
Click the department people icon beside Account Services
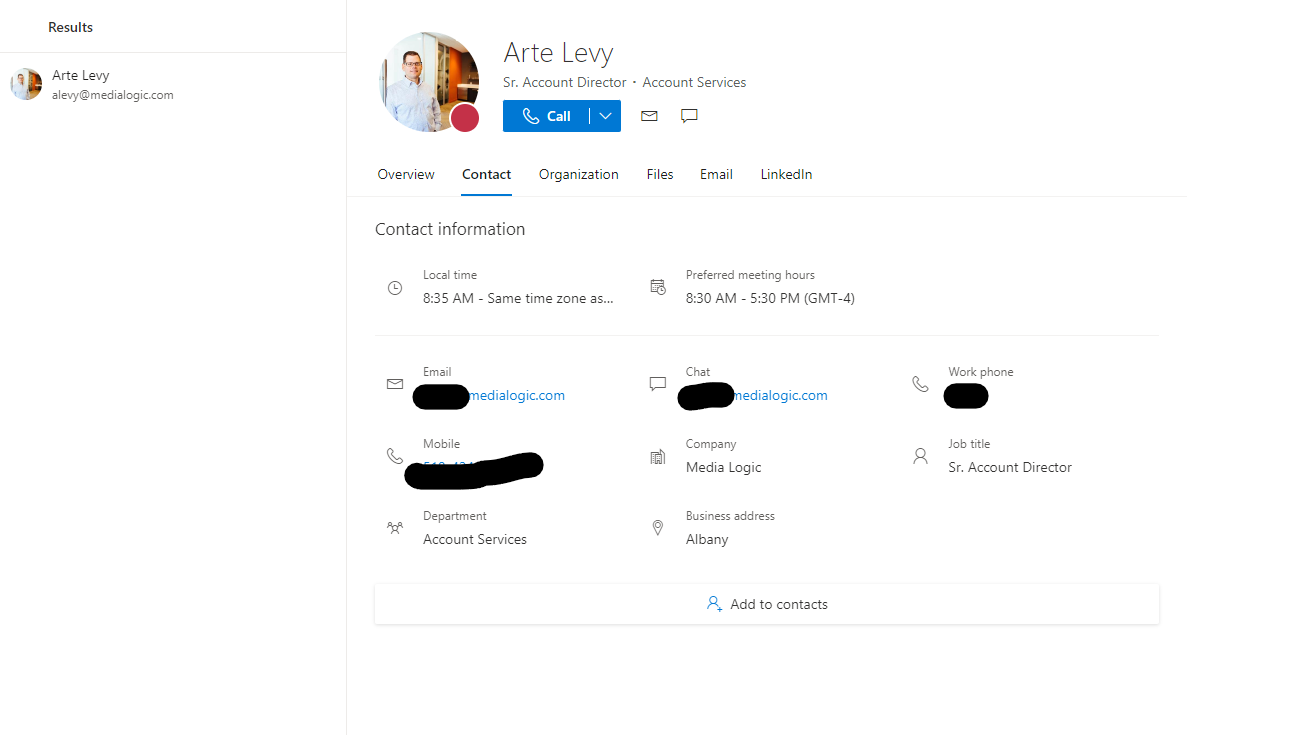point(396,527)
